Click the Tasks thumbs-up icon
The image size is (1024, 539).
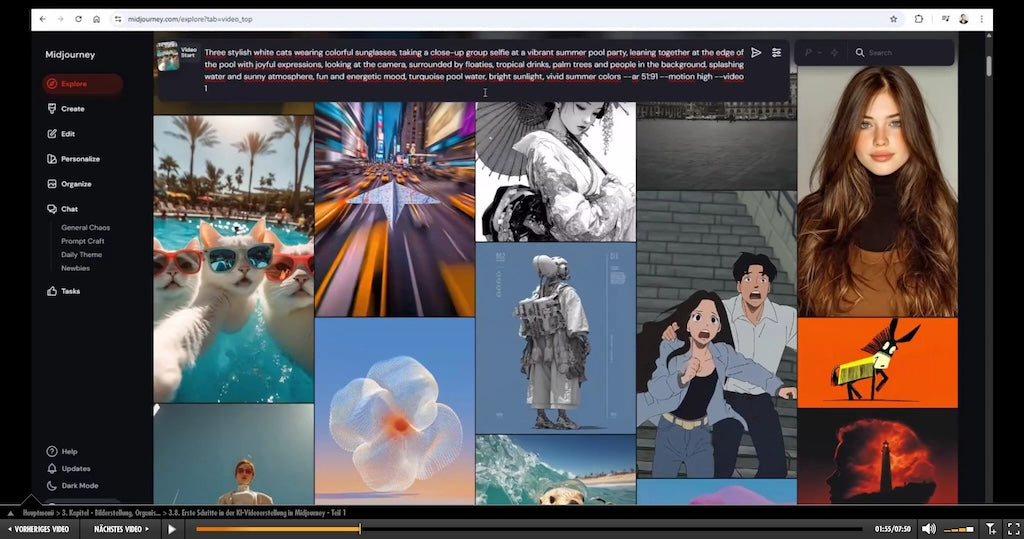click(x=52, y=291)
